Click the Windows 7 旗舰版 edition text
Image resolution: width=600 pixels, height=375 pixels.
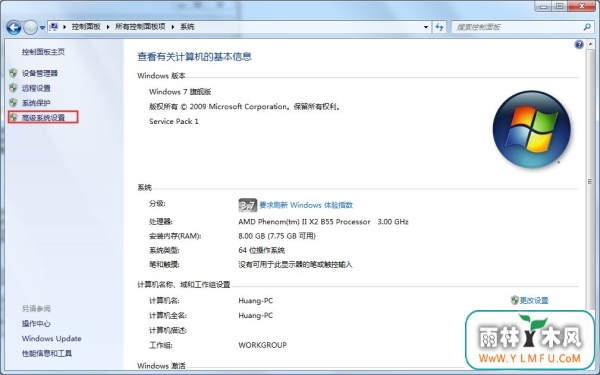[180, 91]
